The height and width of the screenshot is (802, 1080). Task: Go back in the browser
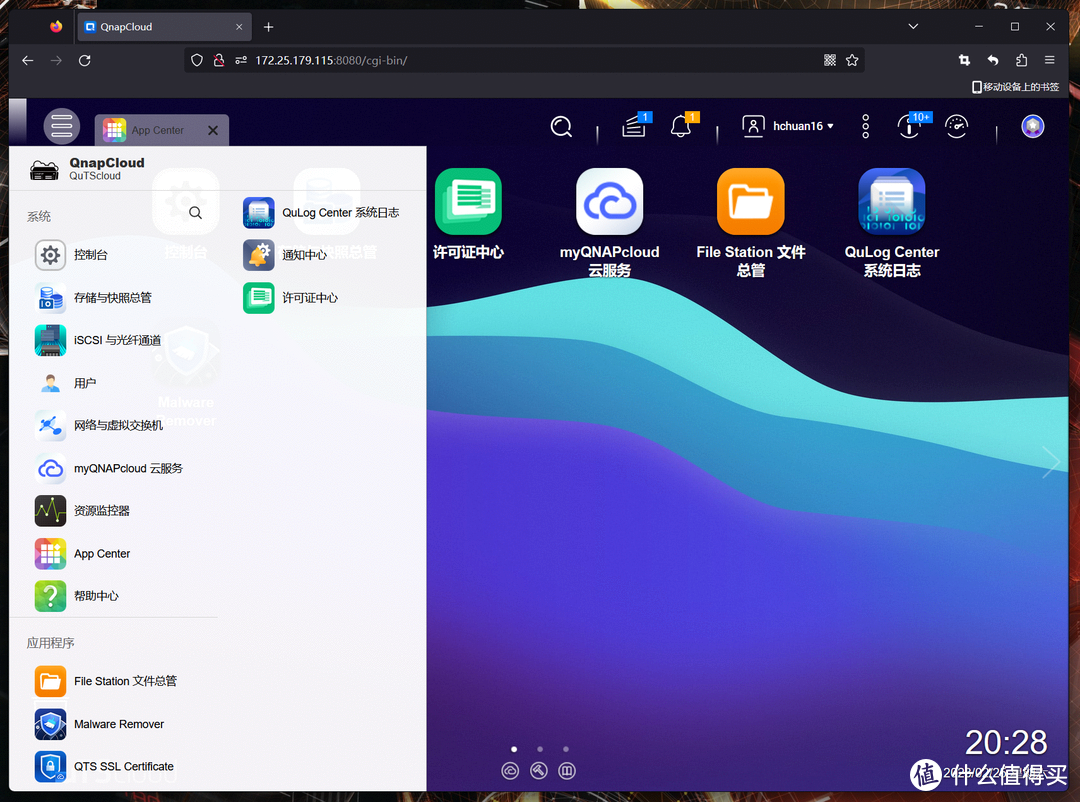28,61
